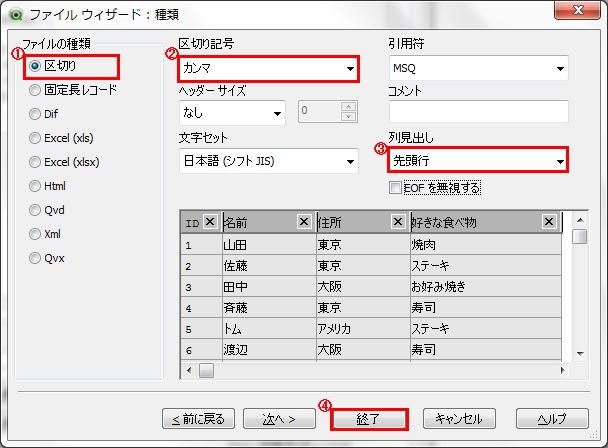Click the QlikView icon in the title bar

(x=15, y=12)
